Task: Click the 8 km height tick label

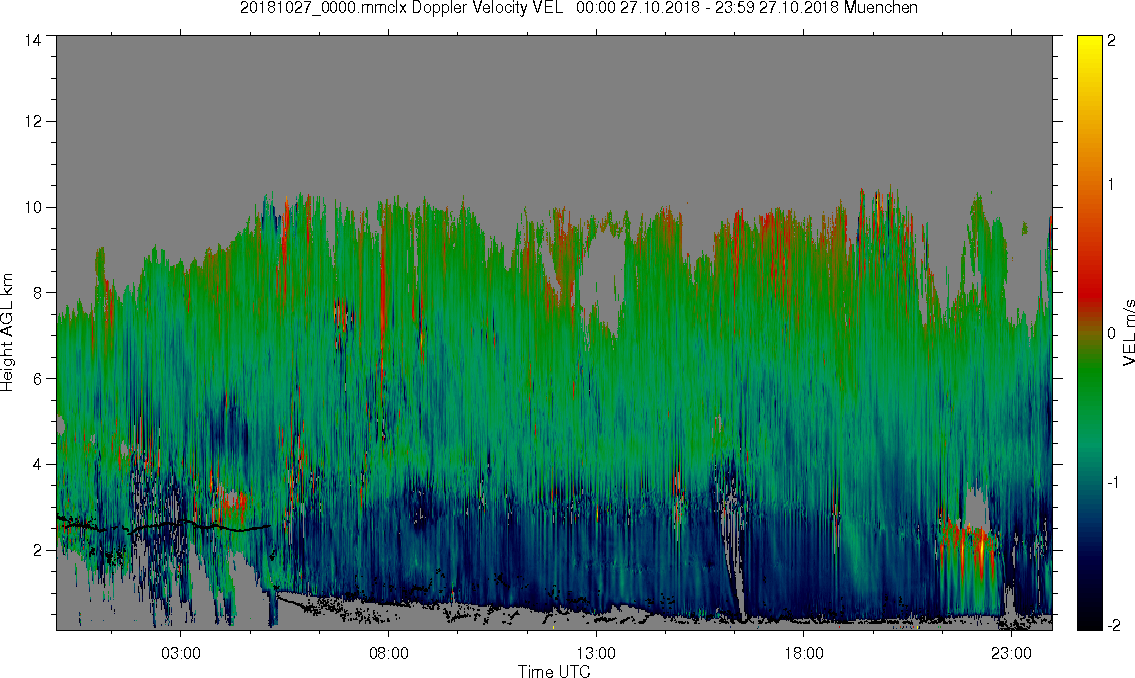Action: (36, 292)
